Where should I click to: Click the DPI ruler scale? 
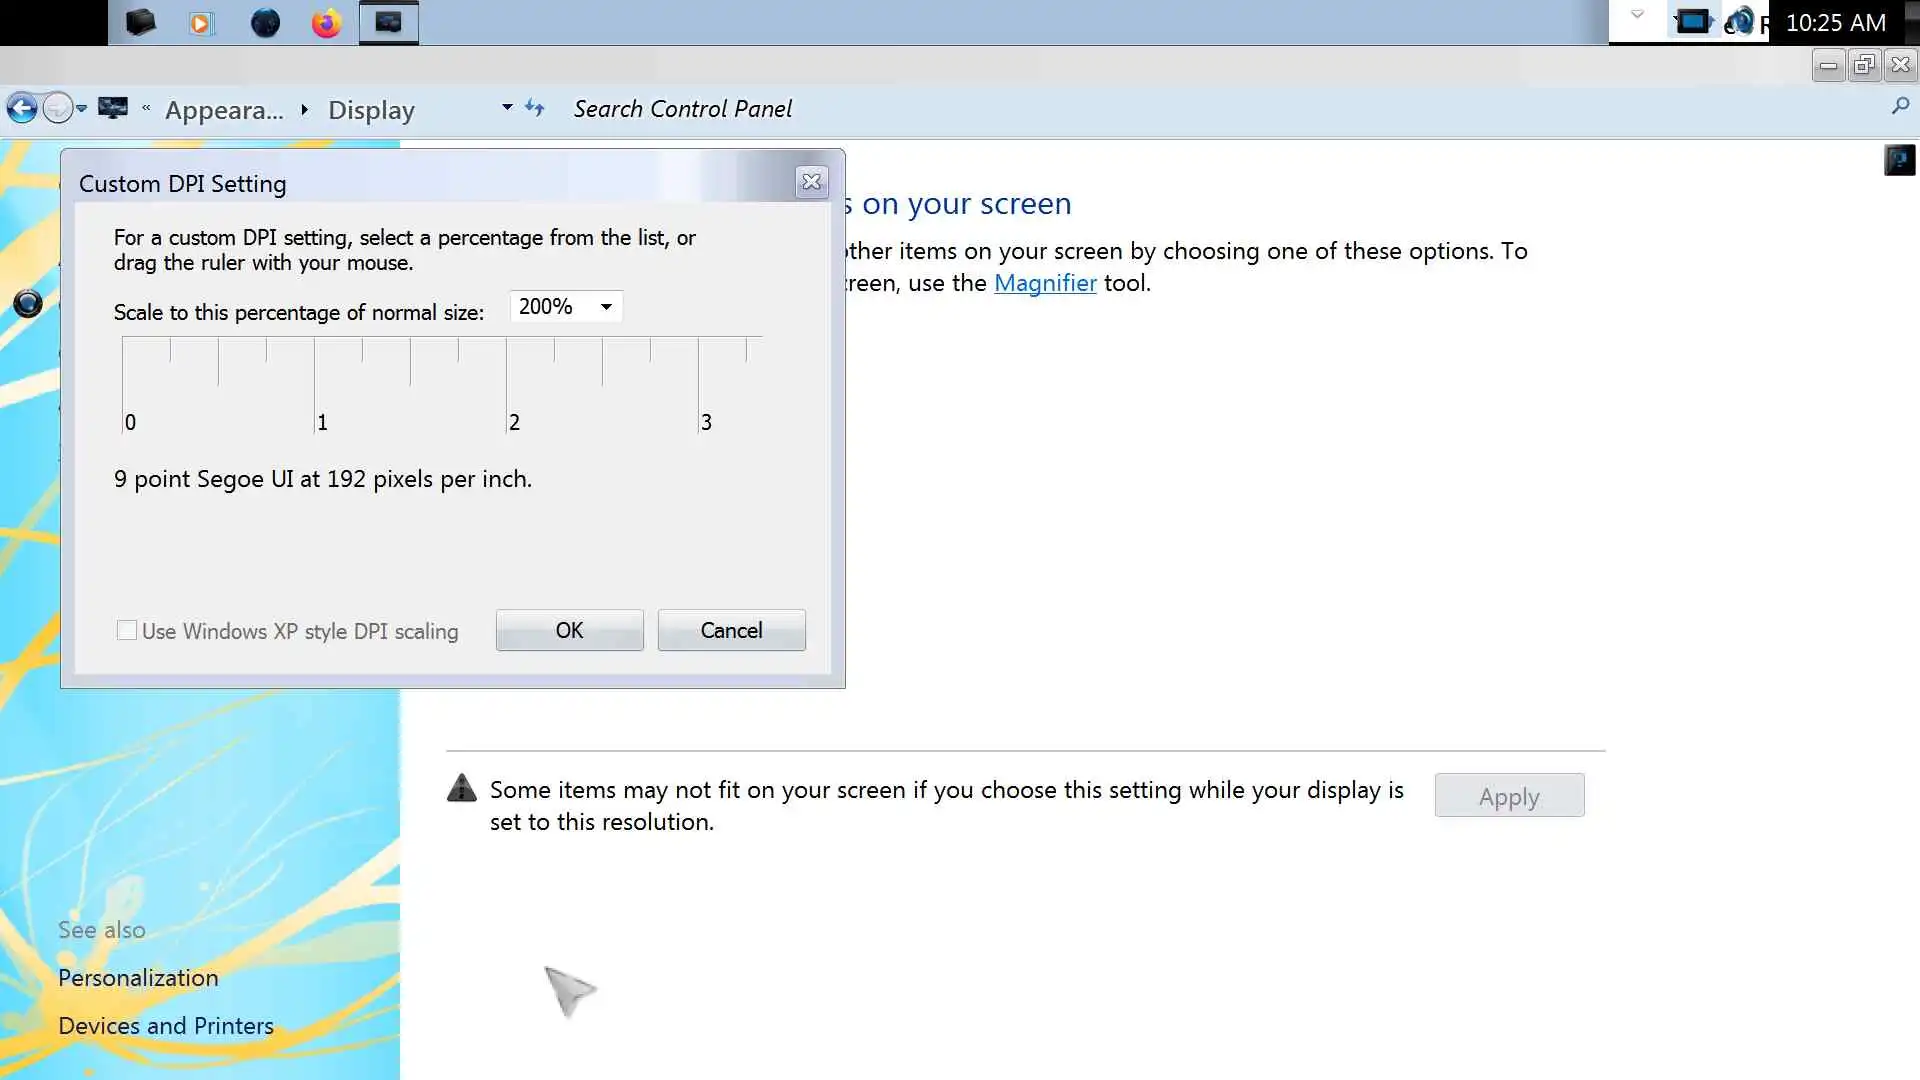440,385
